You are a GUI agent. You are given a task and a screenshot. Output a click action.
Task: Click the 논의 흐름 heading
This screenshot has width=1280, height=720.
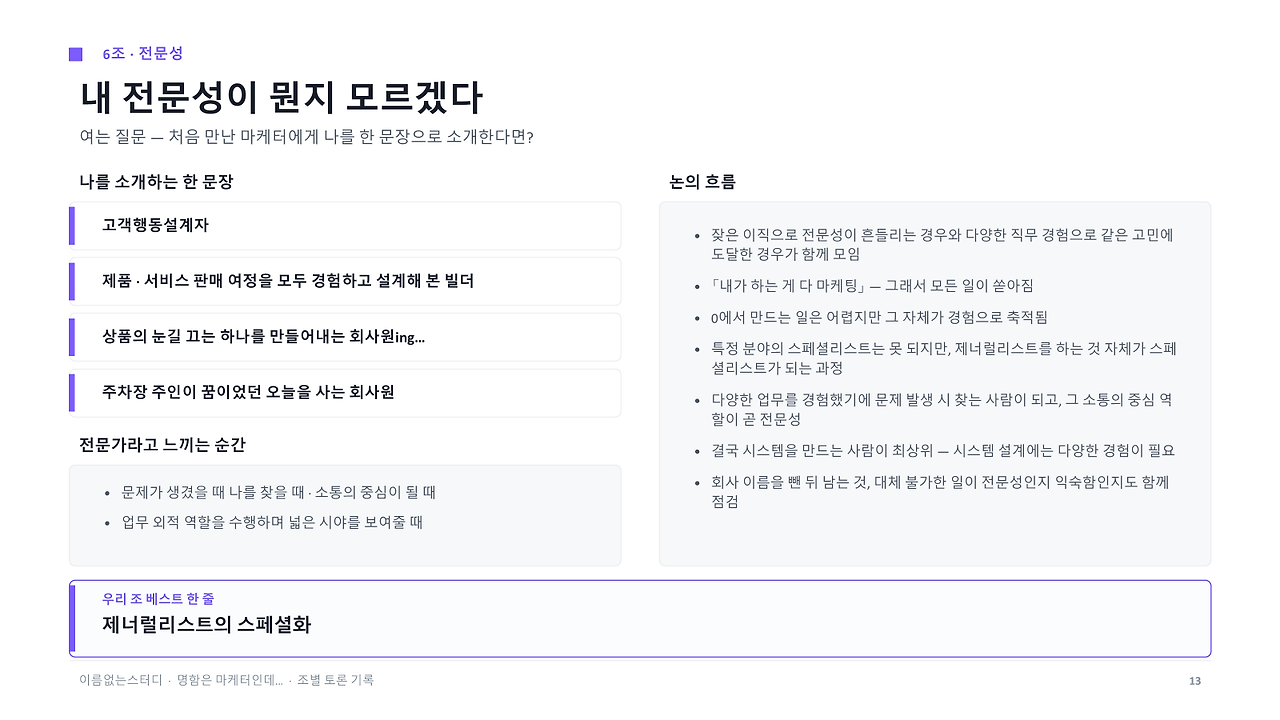702,182
